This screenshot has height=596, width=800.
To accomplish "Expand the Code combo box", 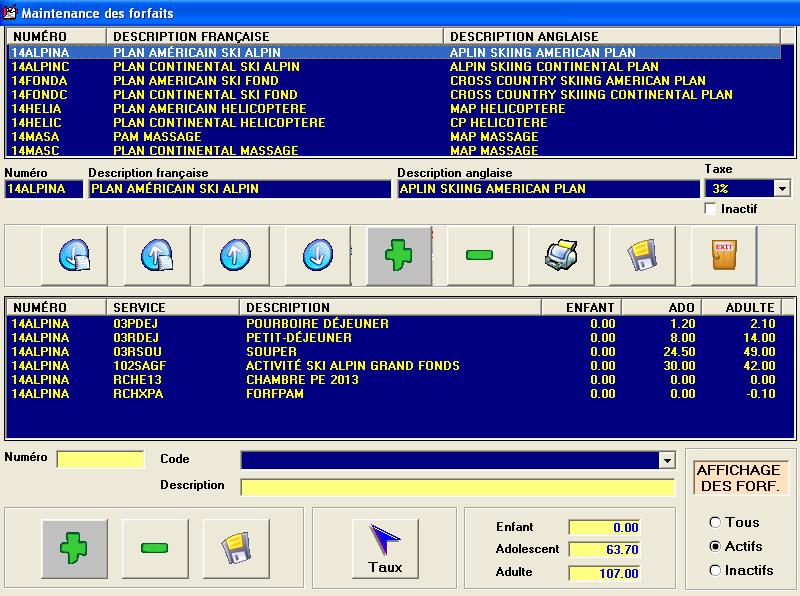I will coord(667,460).
